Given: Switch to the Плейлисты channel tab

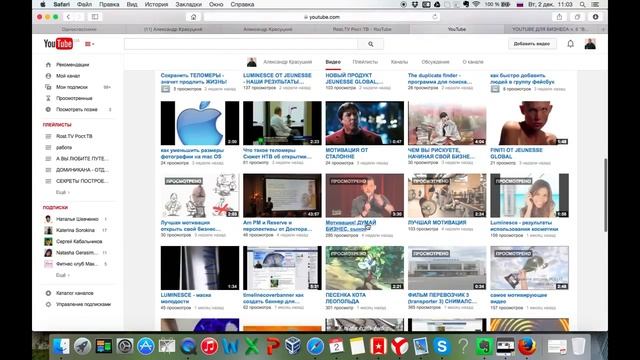Looking at the screenshot, I should [x=365, y=62].
